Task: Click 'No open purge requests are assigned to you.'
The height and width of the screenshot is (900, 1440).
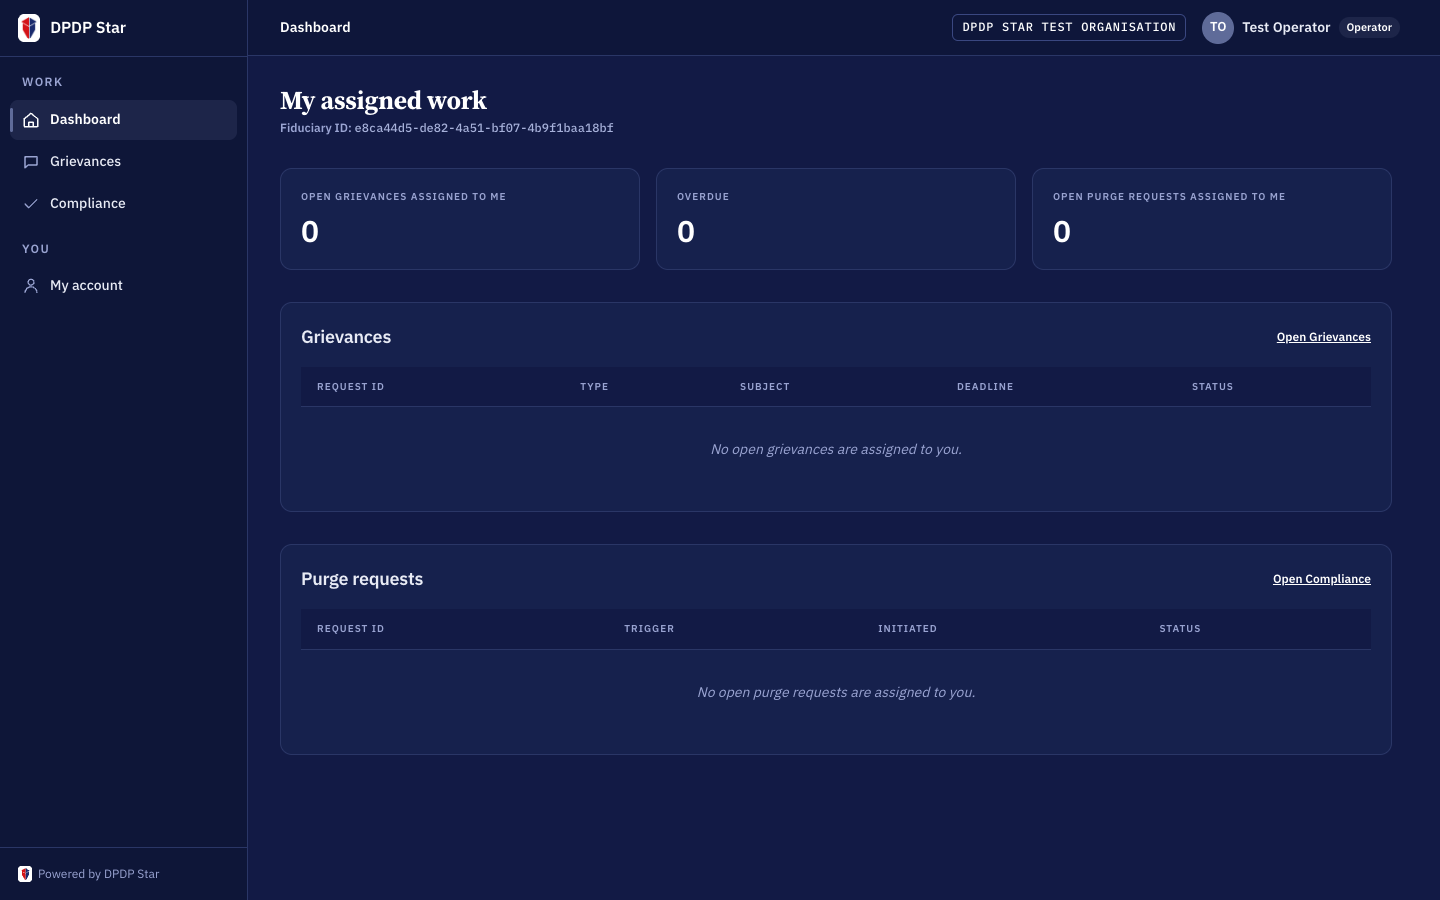Action: coord(836,693)
